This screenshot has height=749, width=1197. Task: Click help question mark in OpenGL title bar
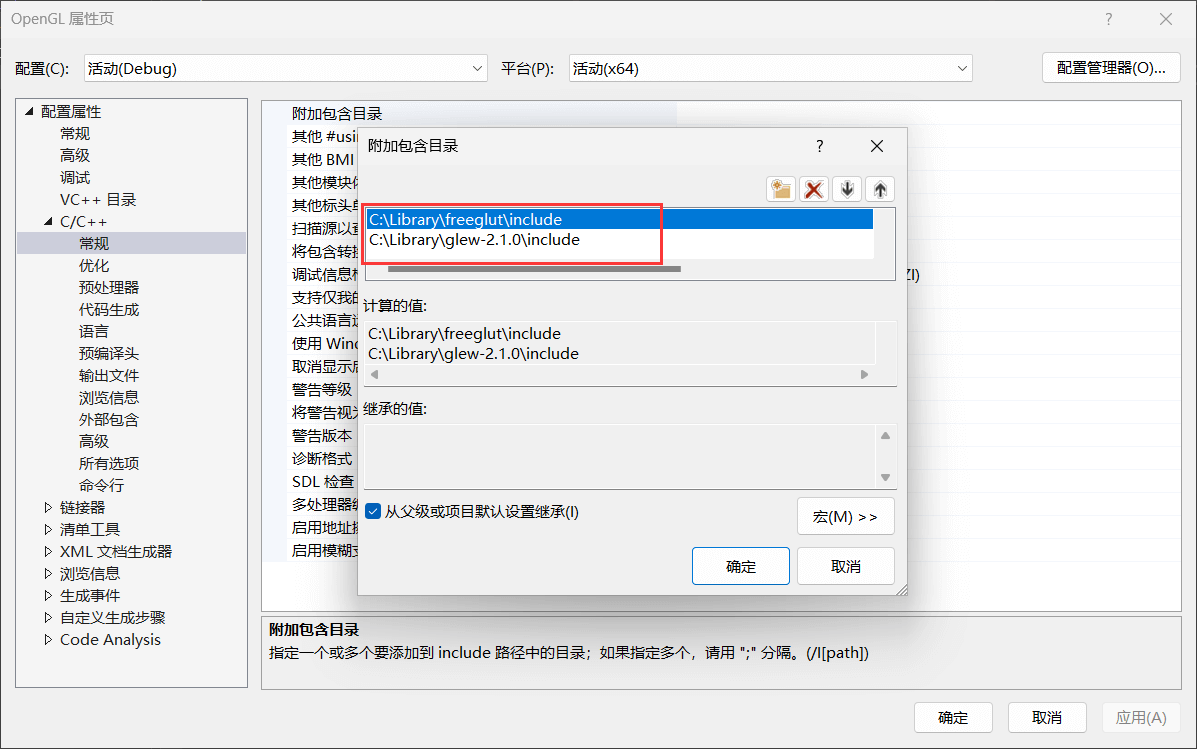click(x=1108, y=19)
